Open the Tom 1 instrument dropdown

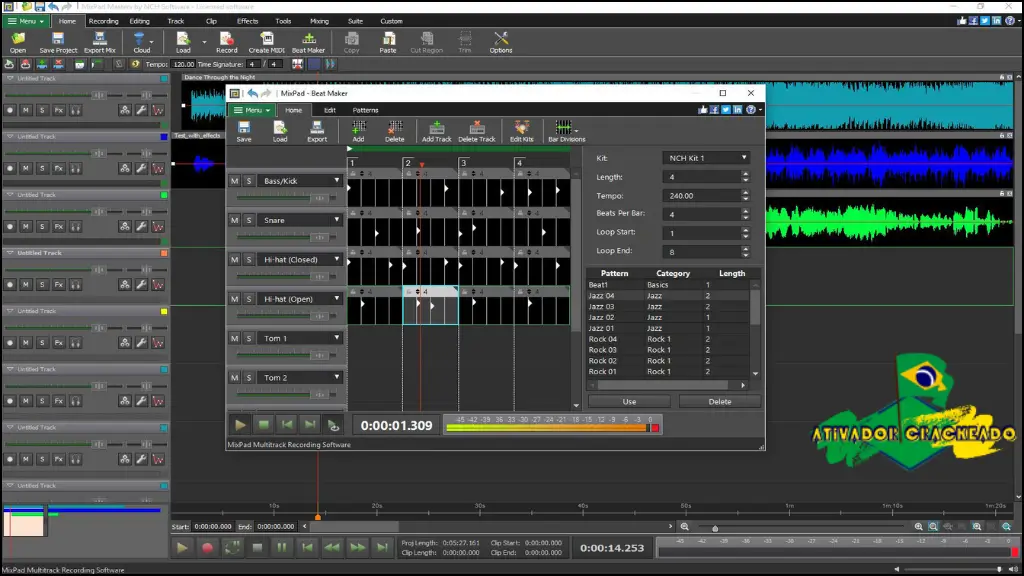click(300, 338)
